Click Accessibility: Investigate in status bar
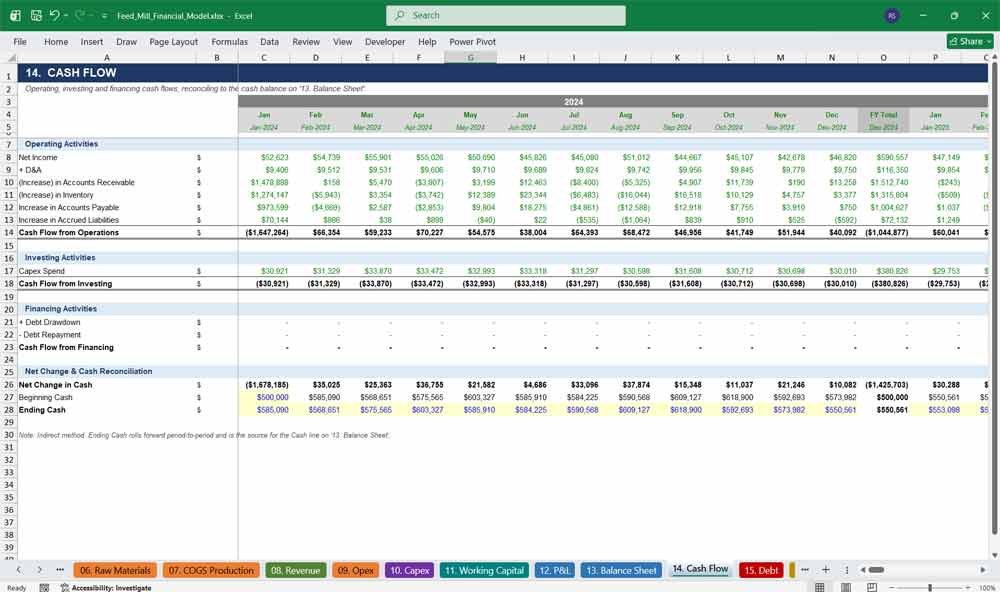 [x=106, y=588]
